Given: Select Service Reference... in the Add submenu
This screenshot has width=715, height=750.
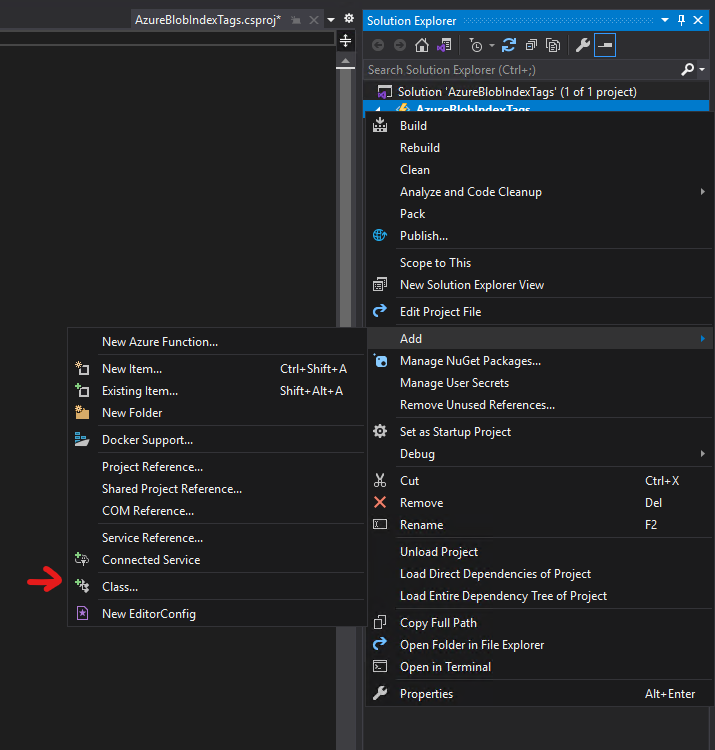Looking at the screenshot, I should 217,538.
